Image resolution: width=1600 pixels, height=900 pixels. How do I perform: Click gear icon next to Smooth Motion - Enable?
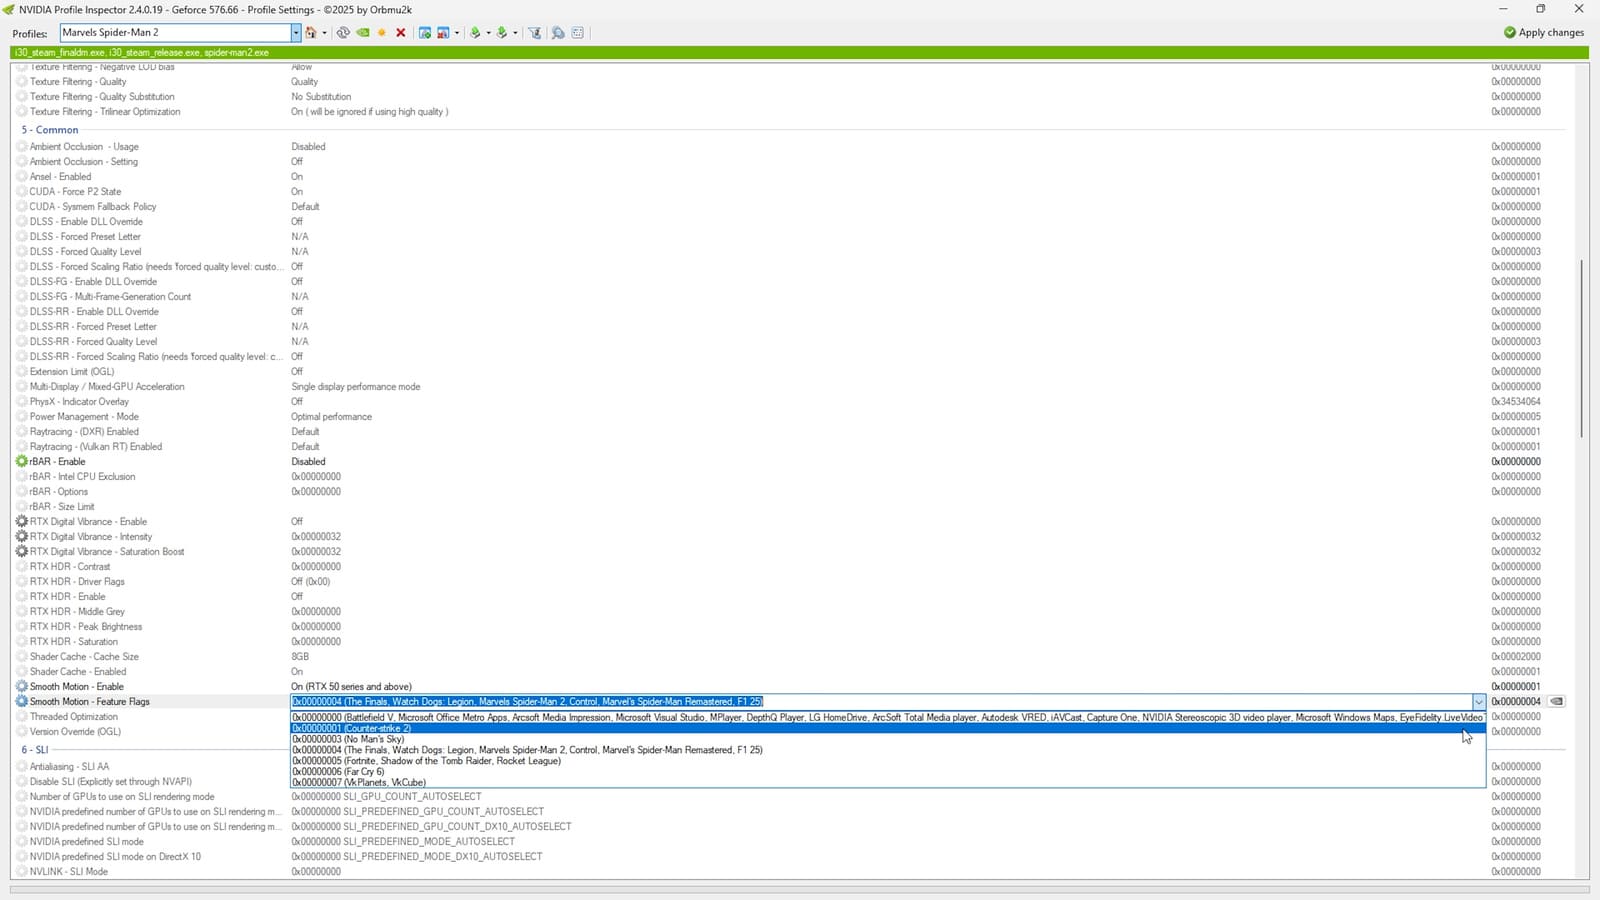(22, 687)
